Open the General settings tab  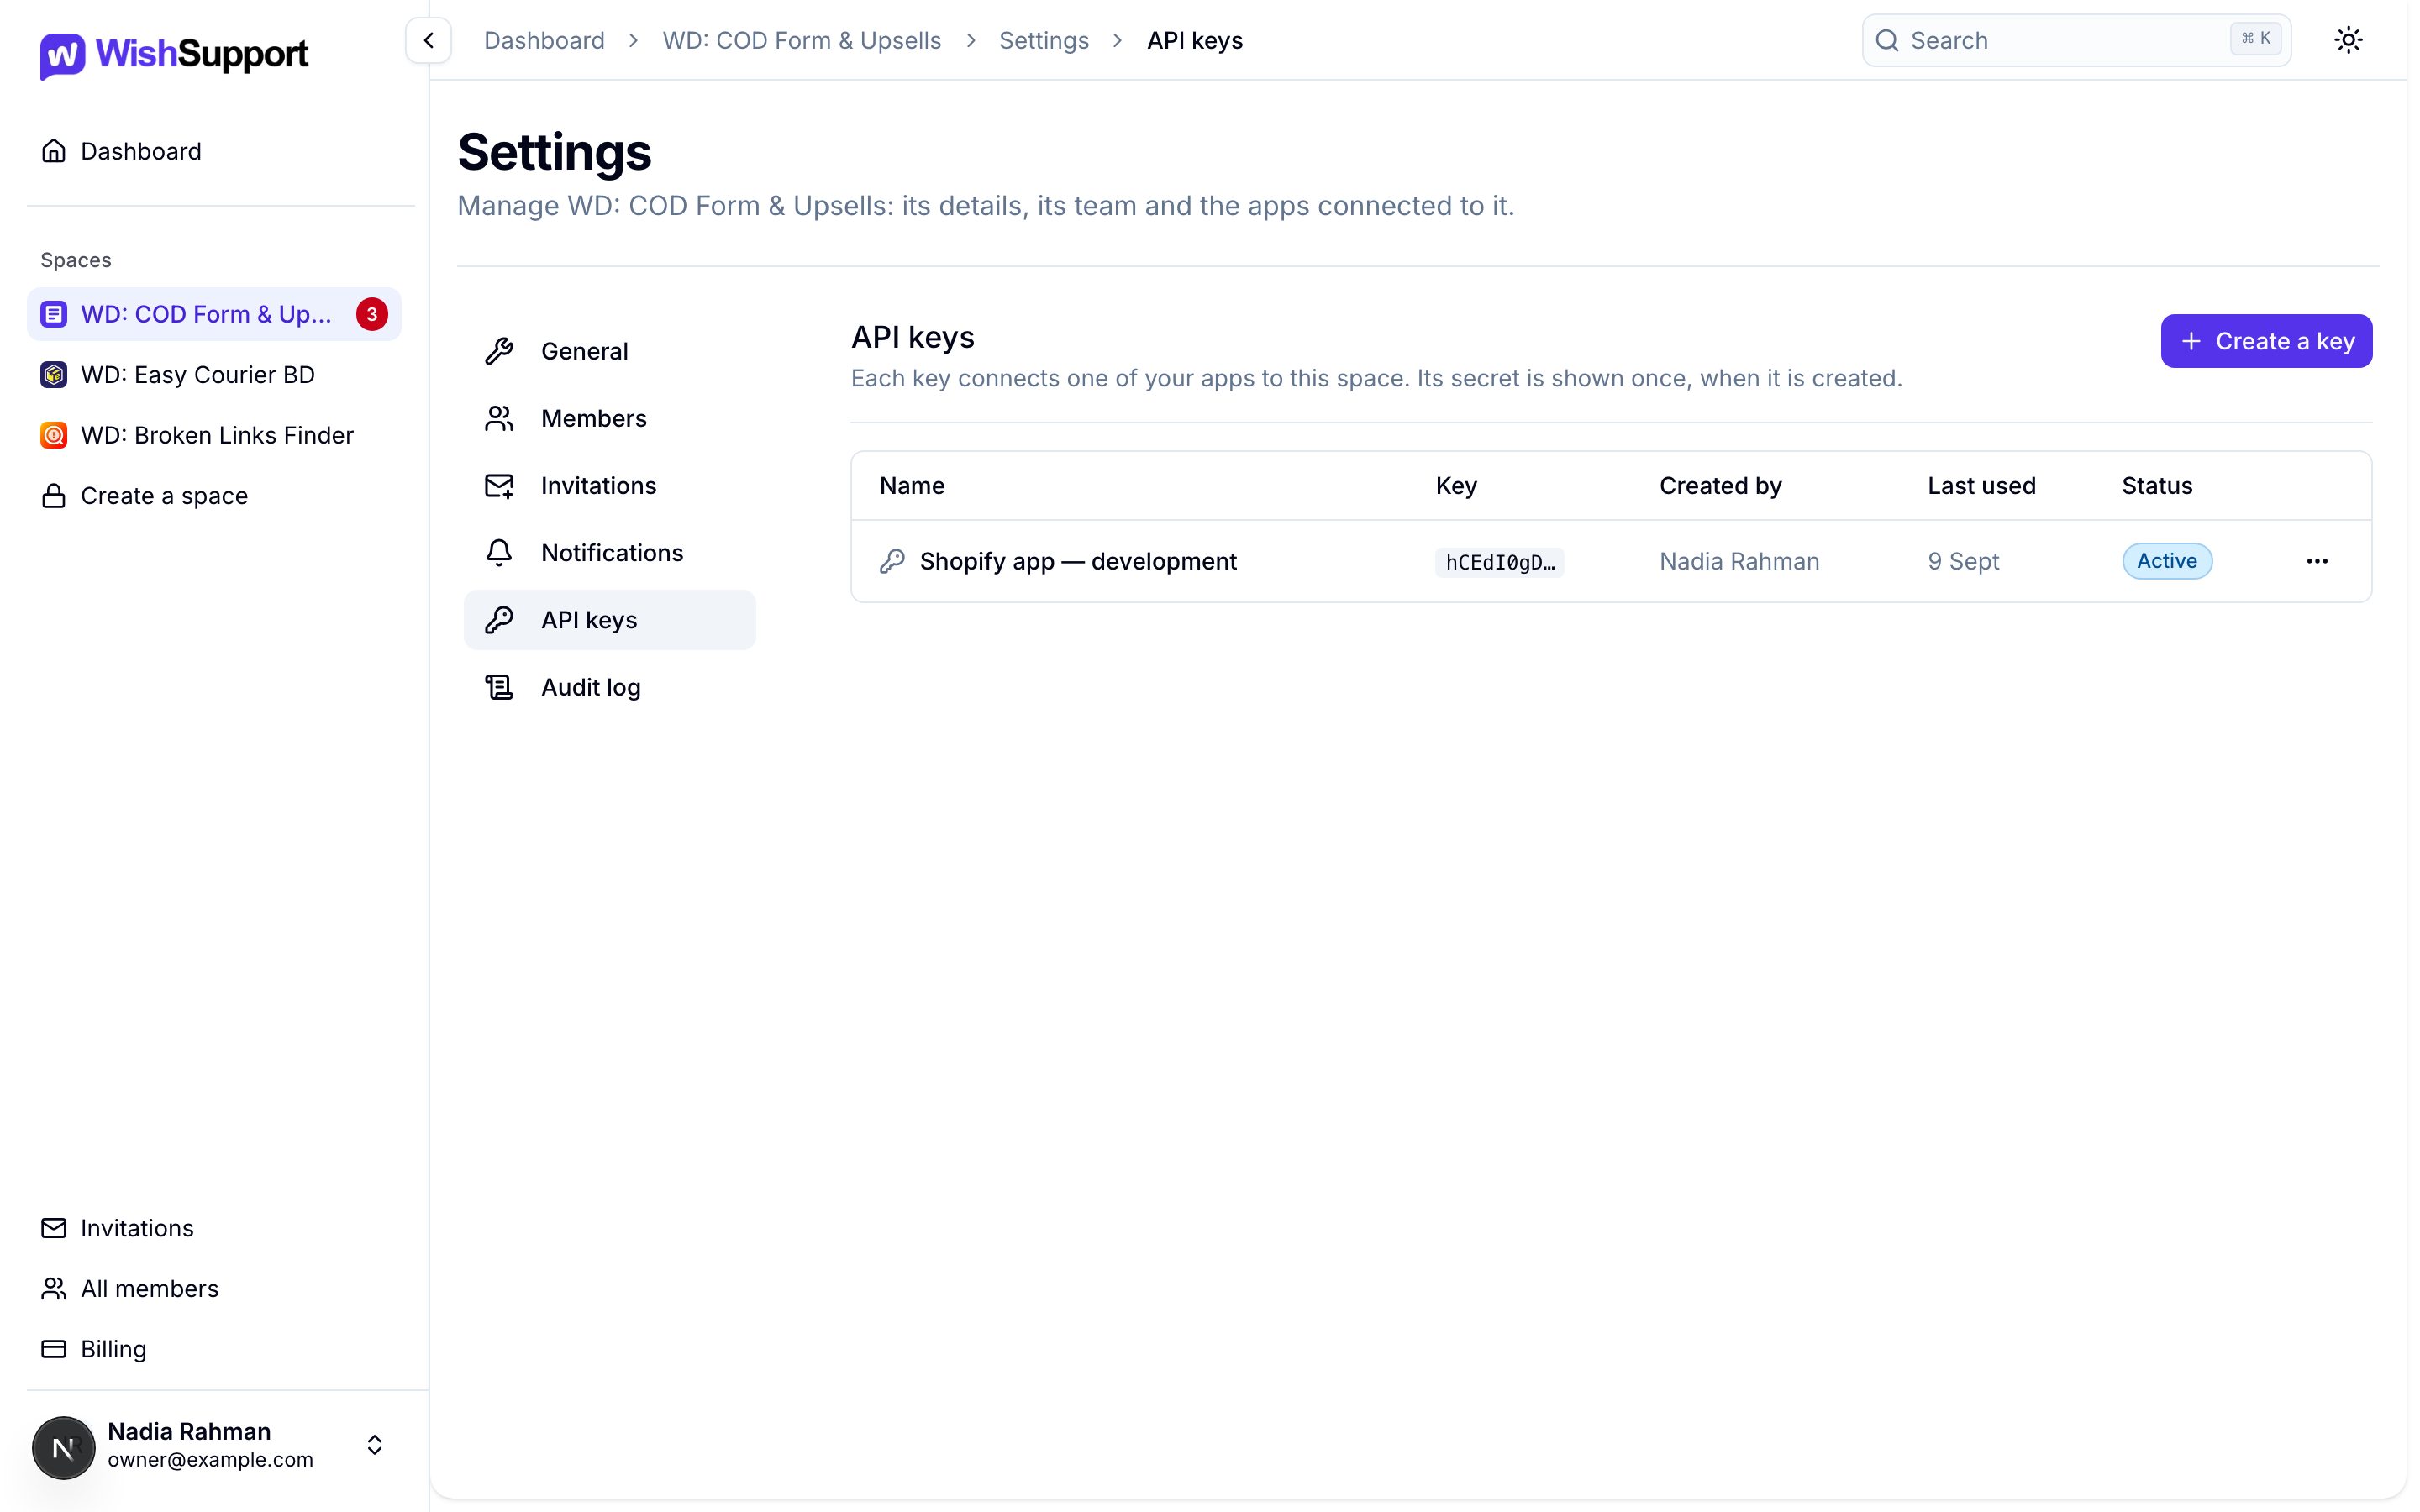(x=610, y=351)
